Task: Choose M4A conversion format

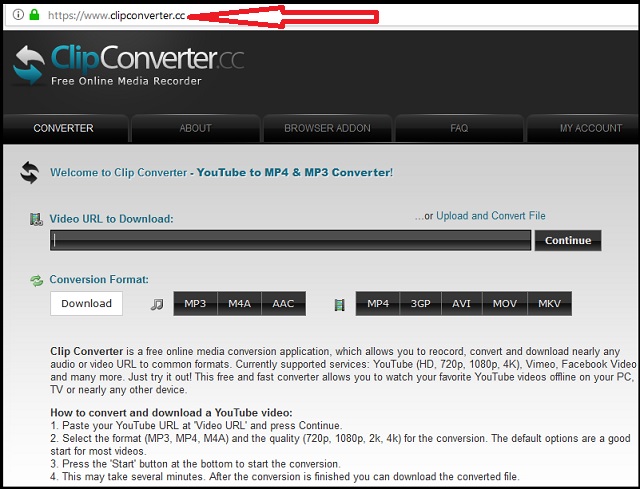Action: coord(240,304)
